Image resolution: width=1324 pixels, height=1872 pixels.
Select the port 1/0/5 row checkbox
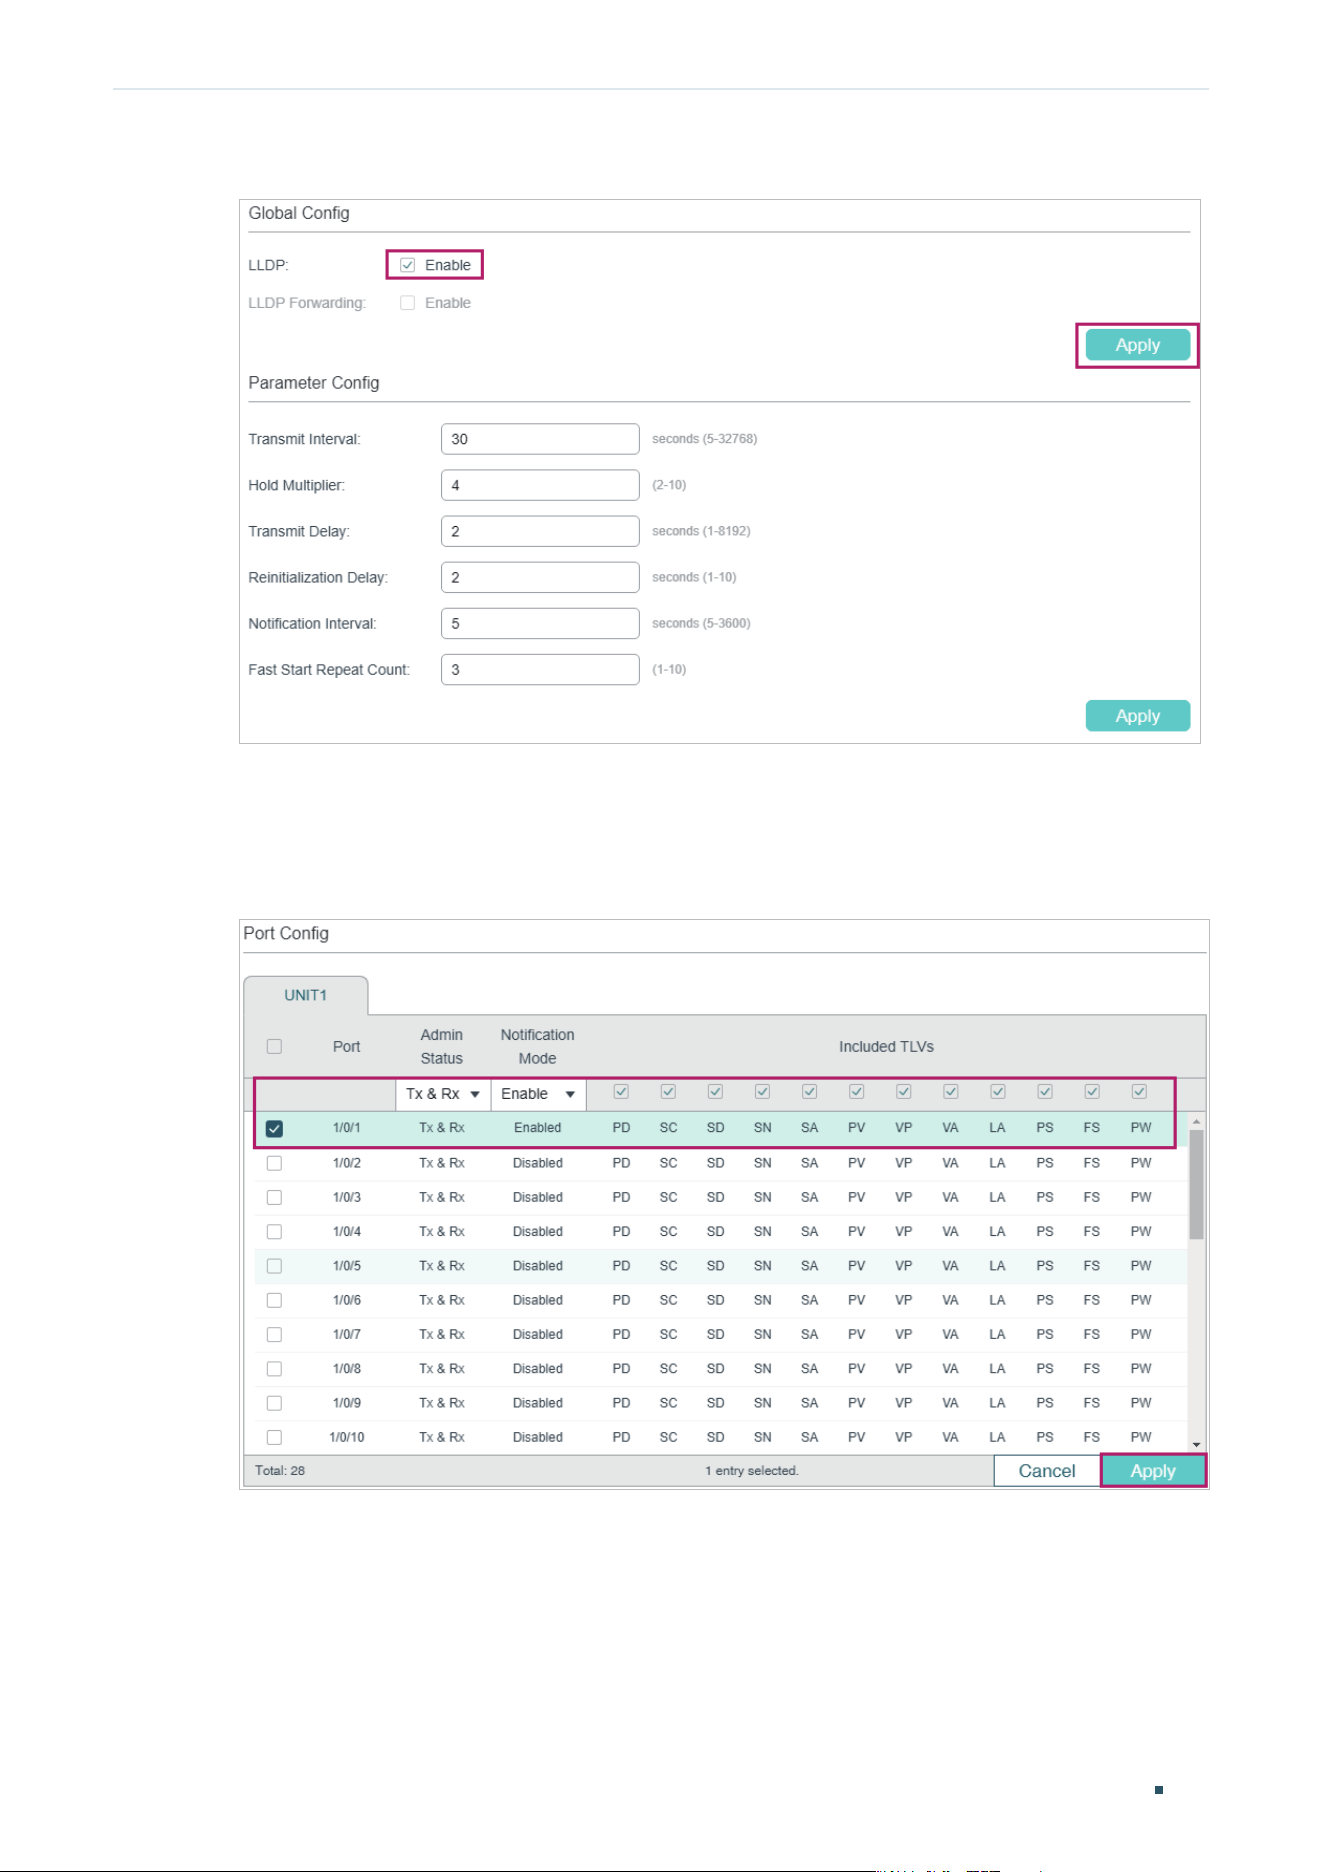[274, 1266]
